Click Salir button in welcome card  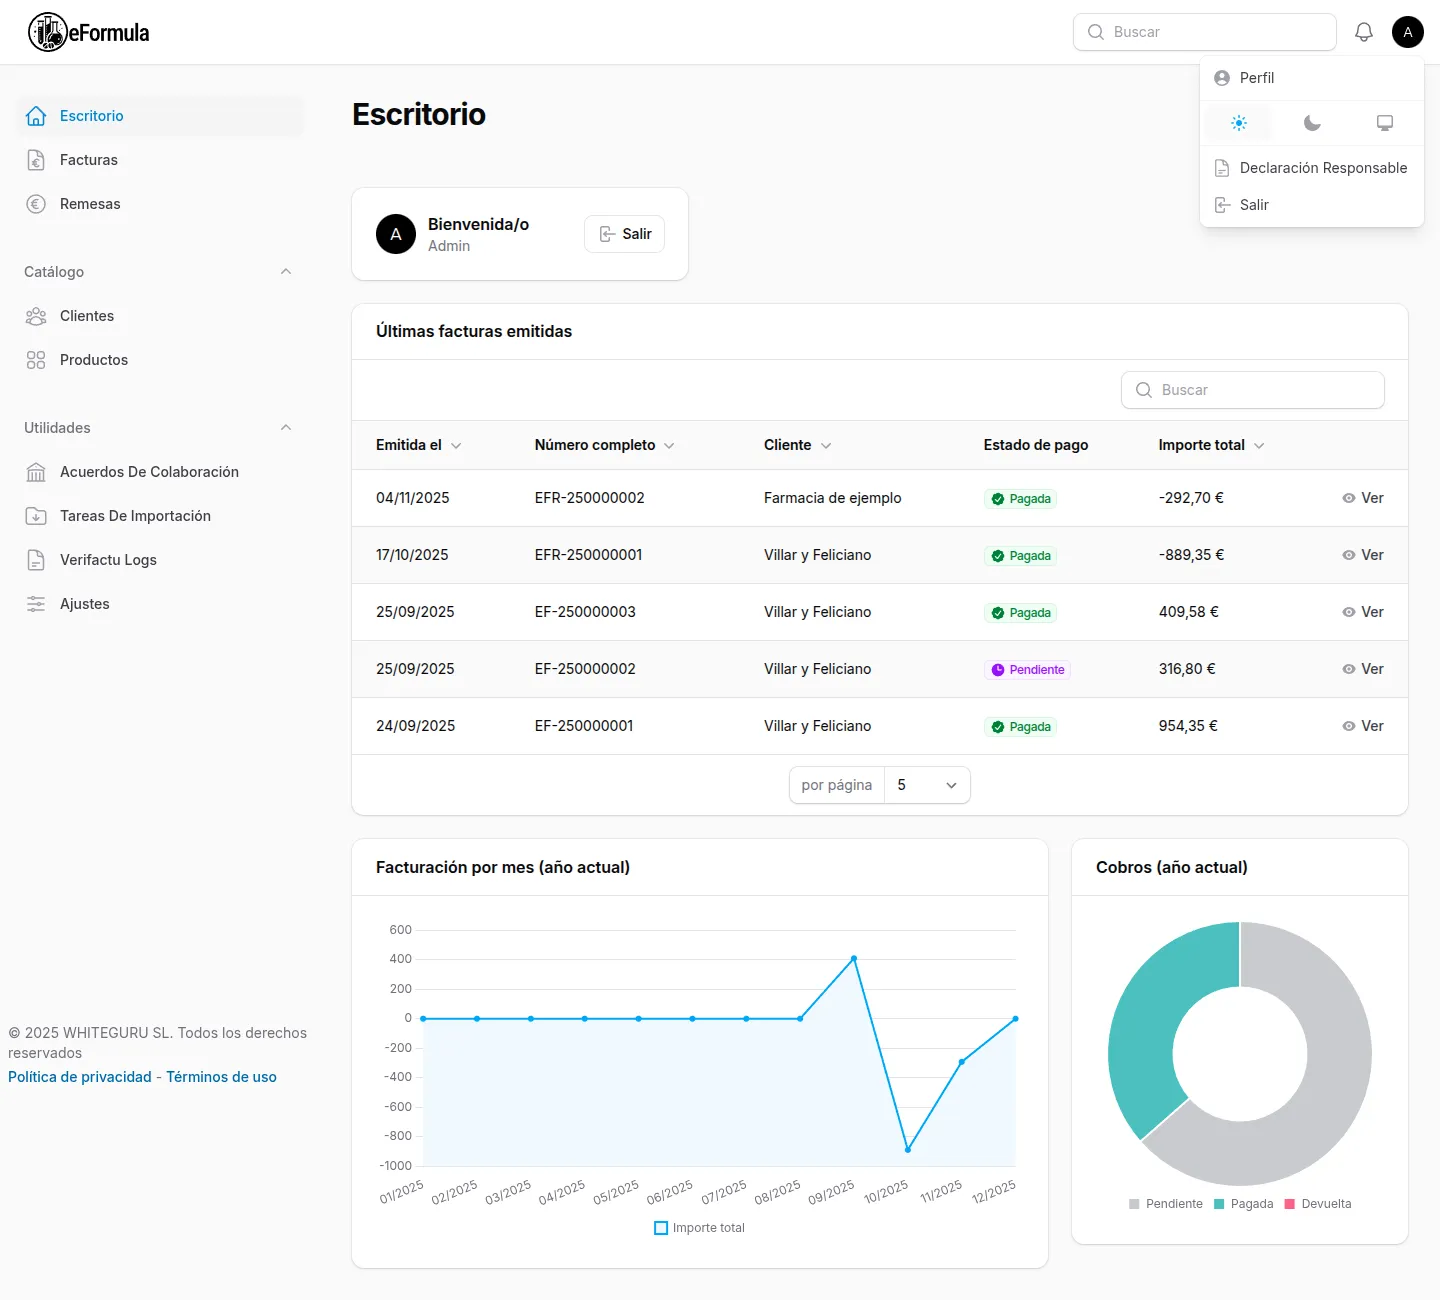[625, 234]
